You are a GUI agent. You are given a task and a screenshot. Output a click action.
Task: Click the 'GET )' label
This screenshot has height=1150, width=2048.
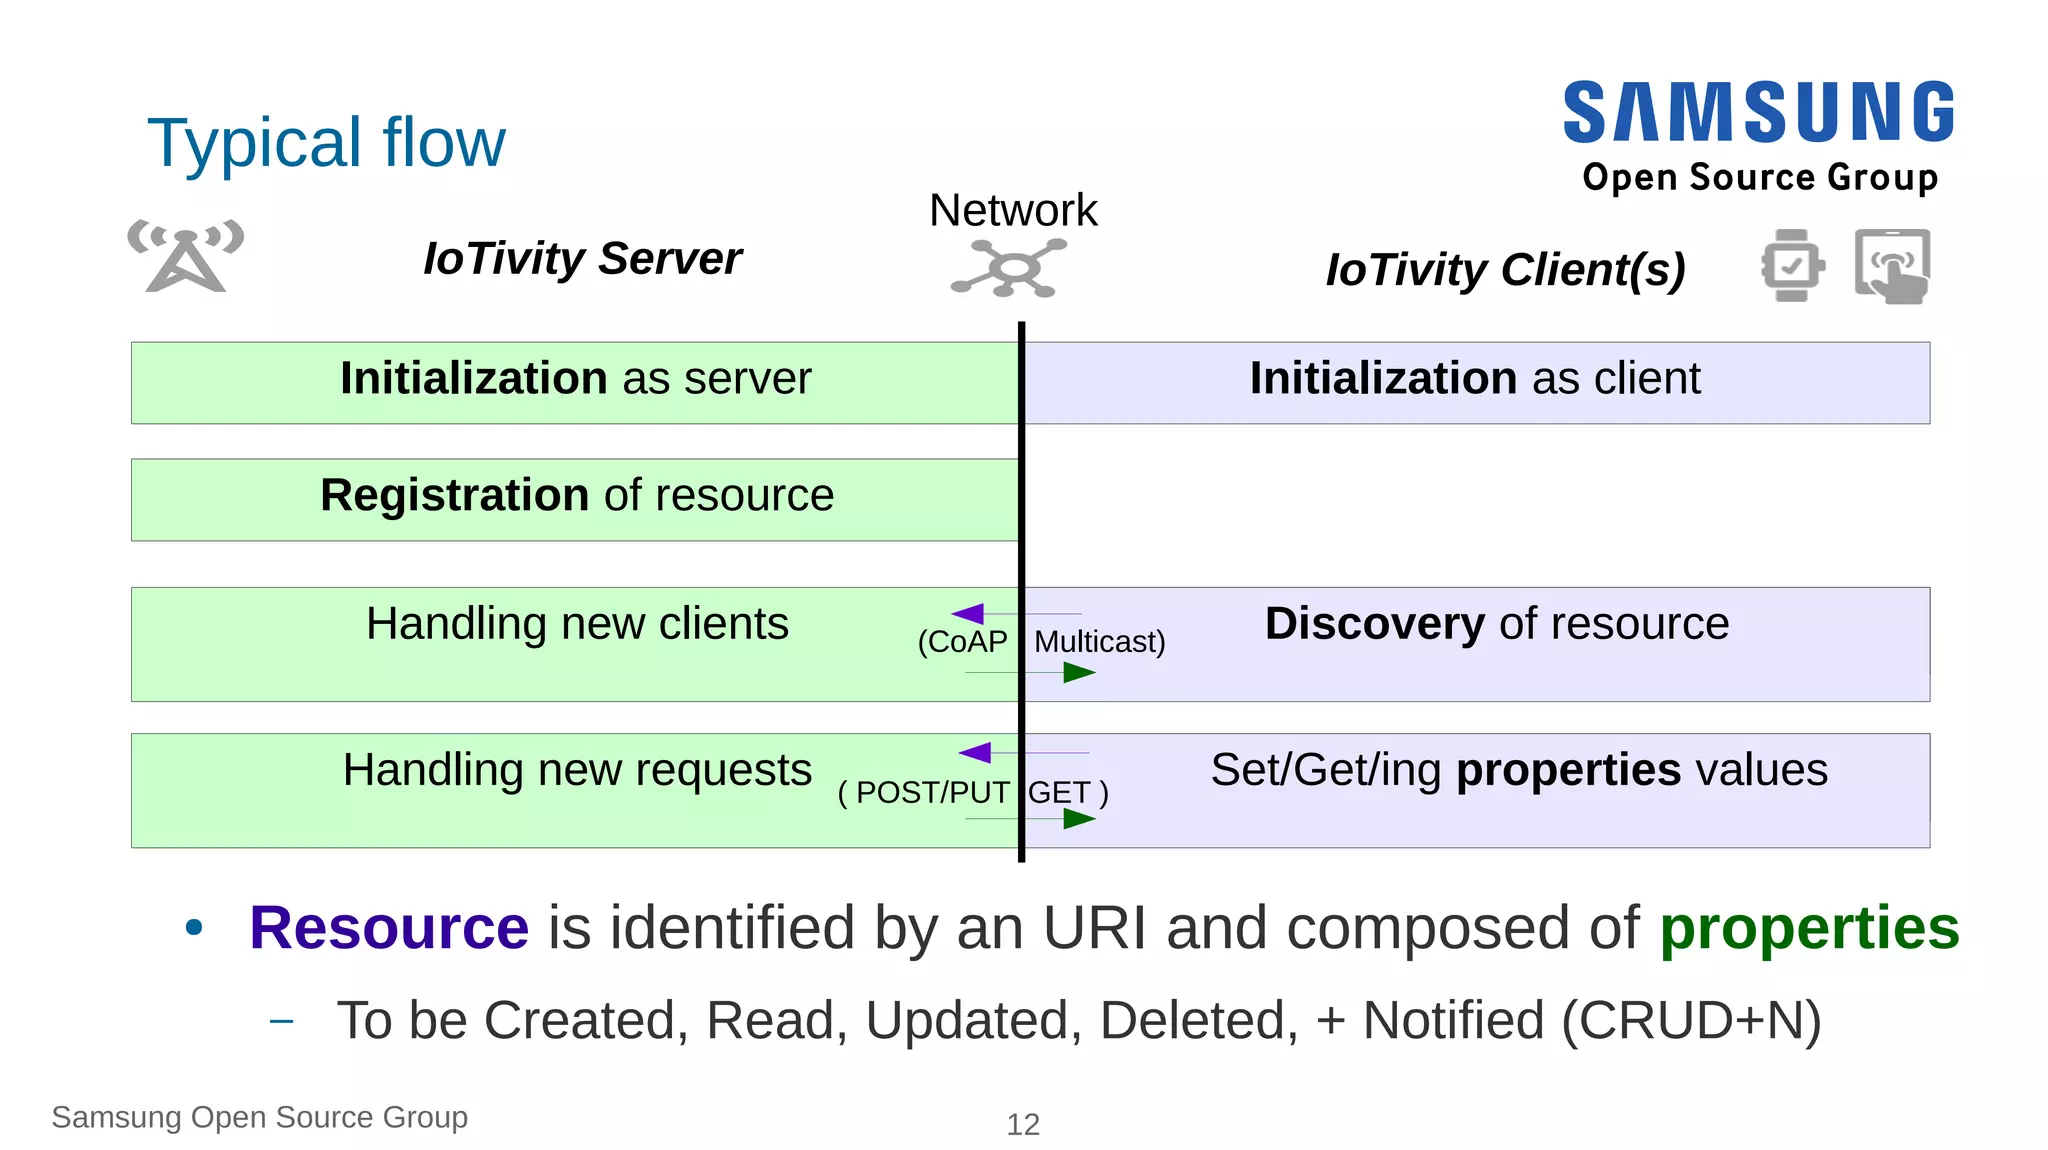click(1069, 792)
